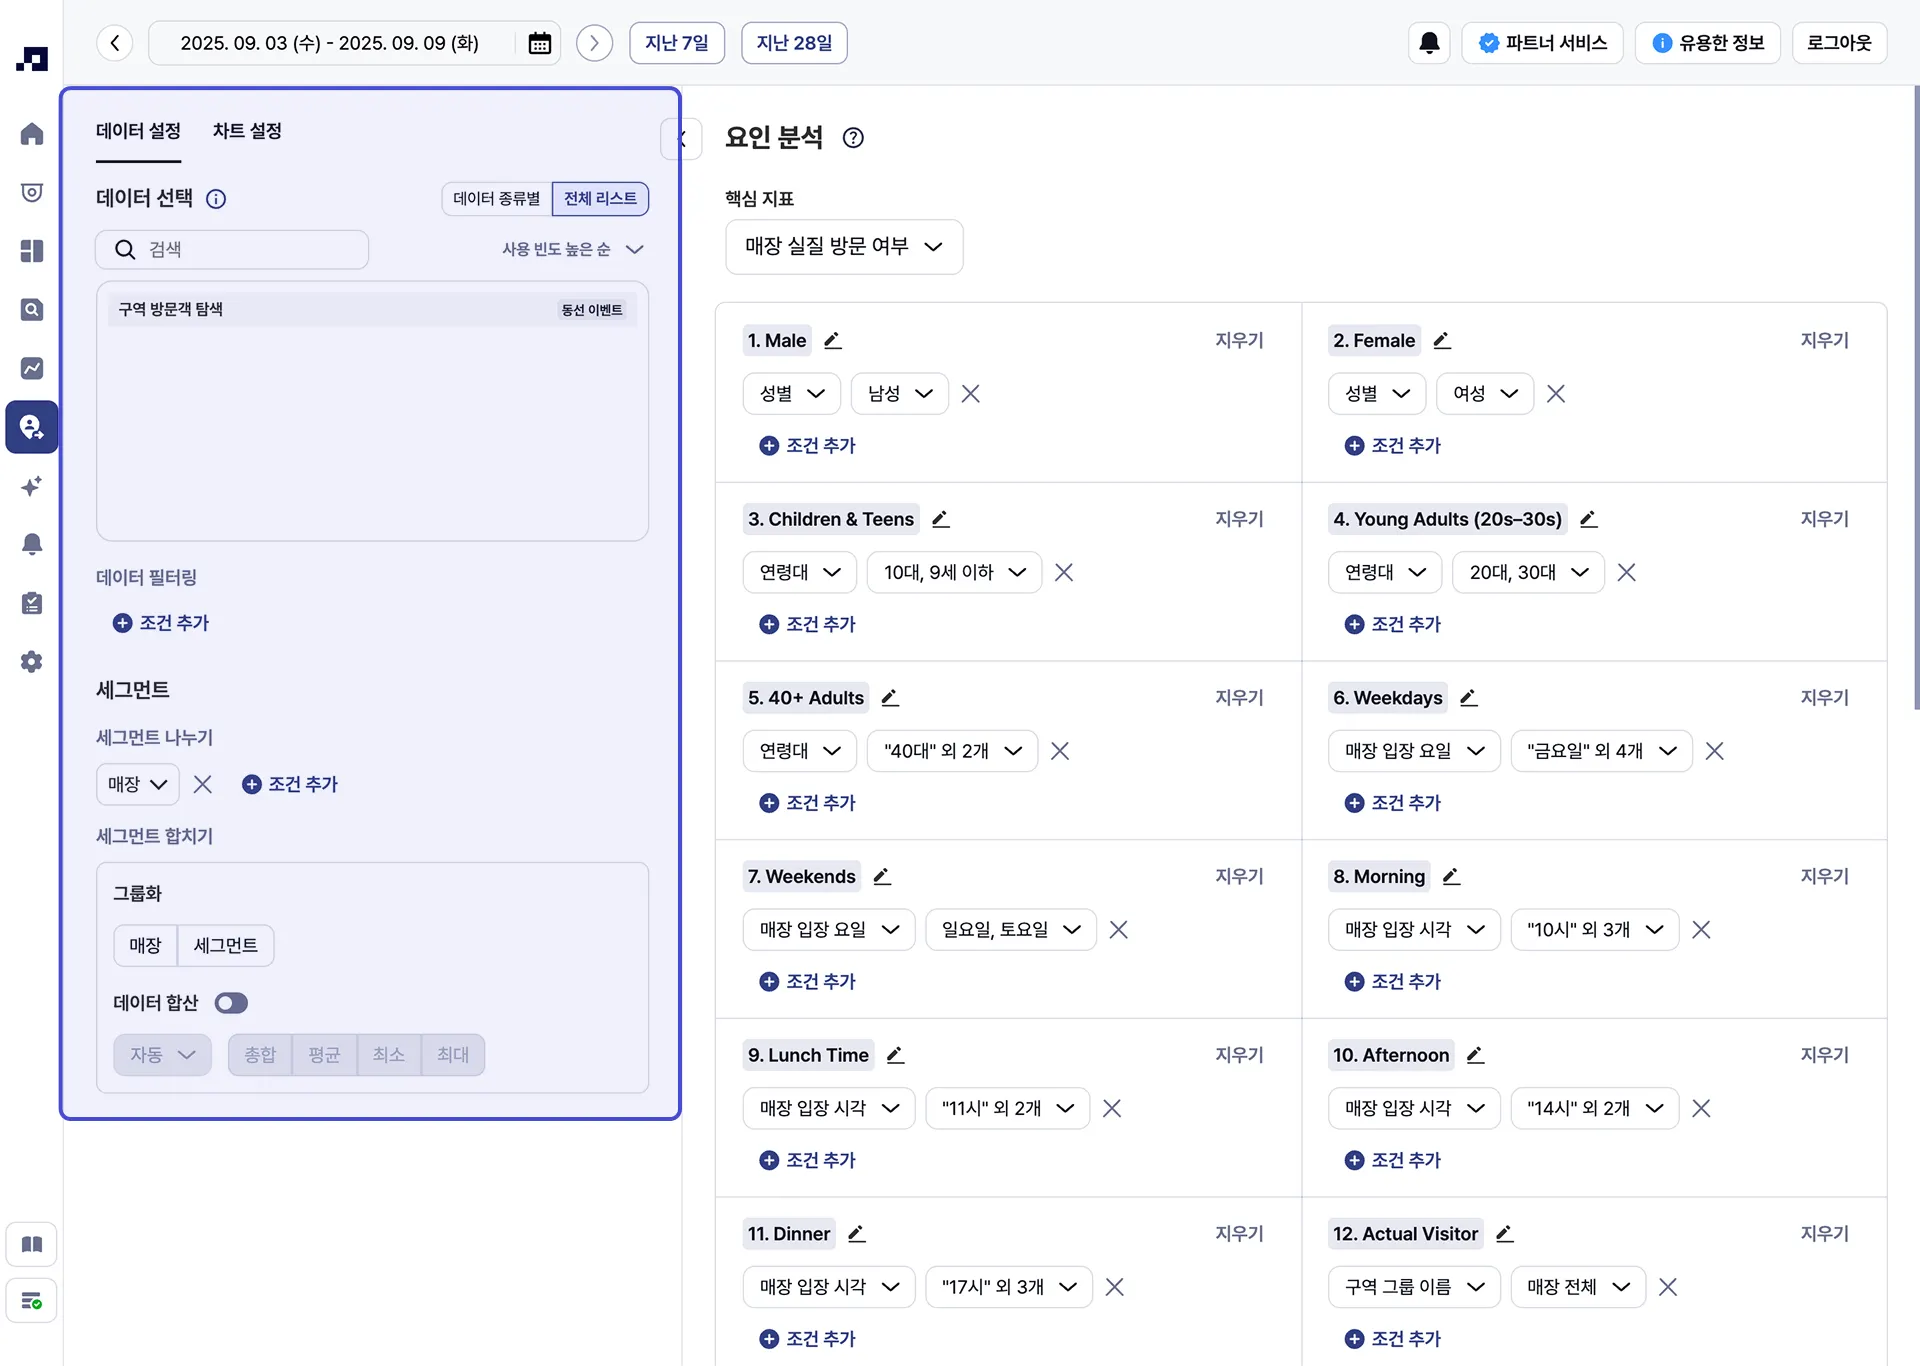Select 세그먼트 grouping option

coord(225,945)
